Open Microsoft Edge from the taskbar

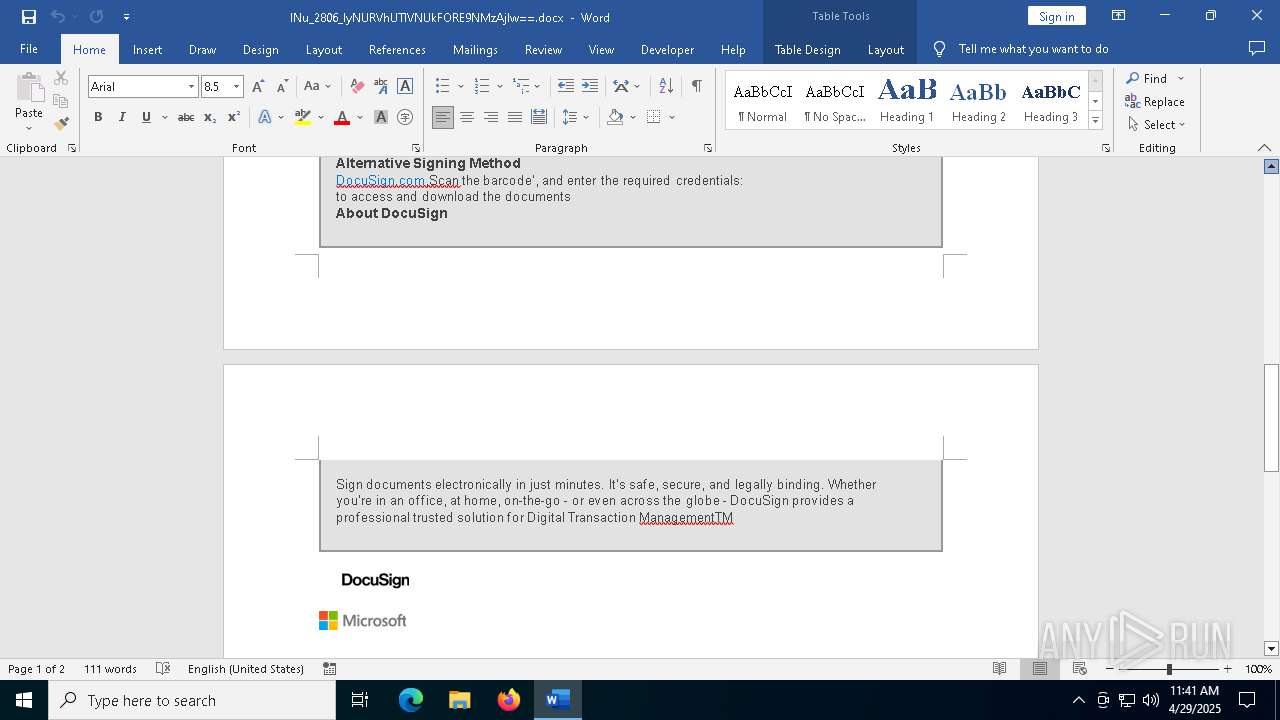411,700
